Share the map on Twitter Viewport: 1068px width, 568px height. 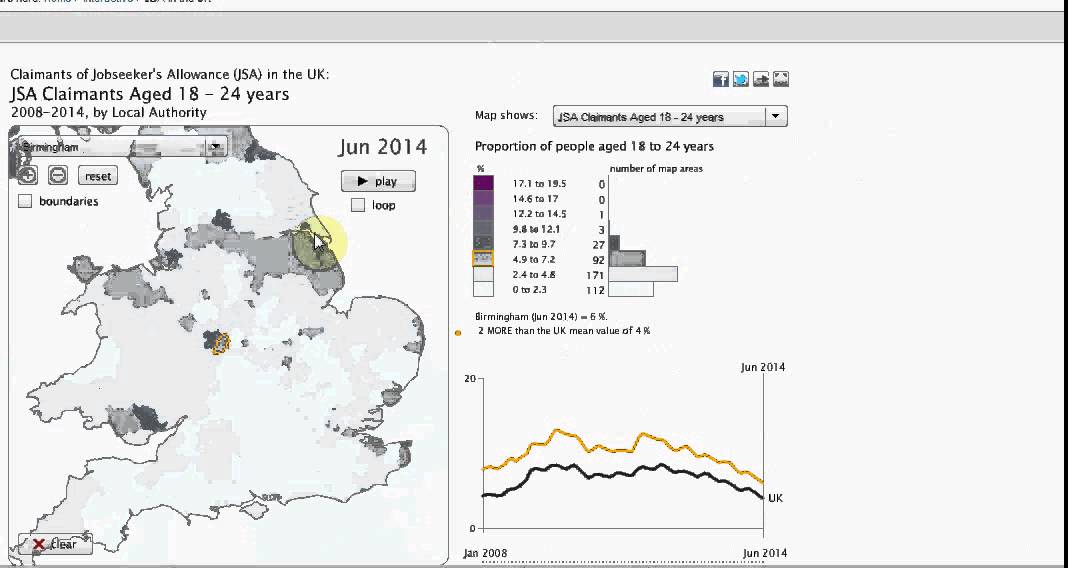click(x=741, y=79)
